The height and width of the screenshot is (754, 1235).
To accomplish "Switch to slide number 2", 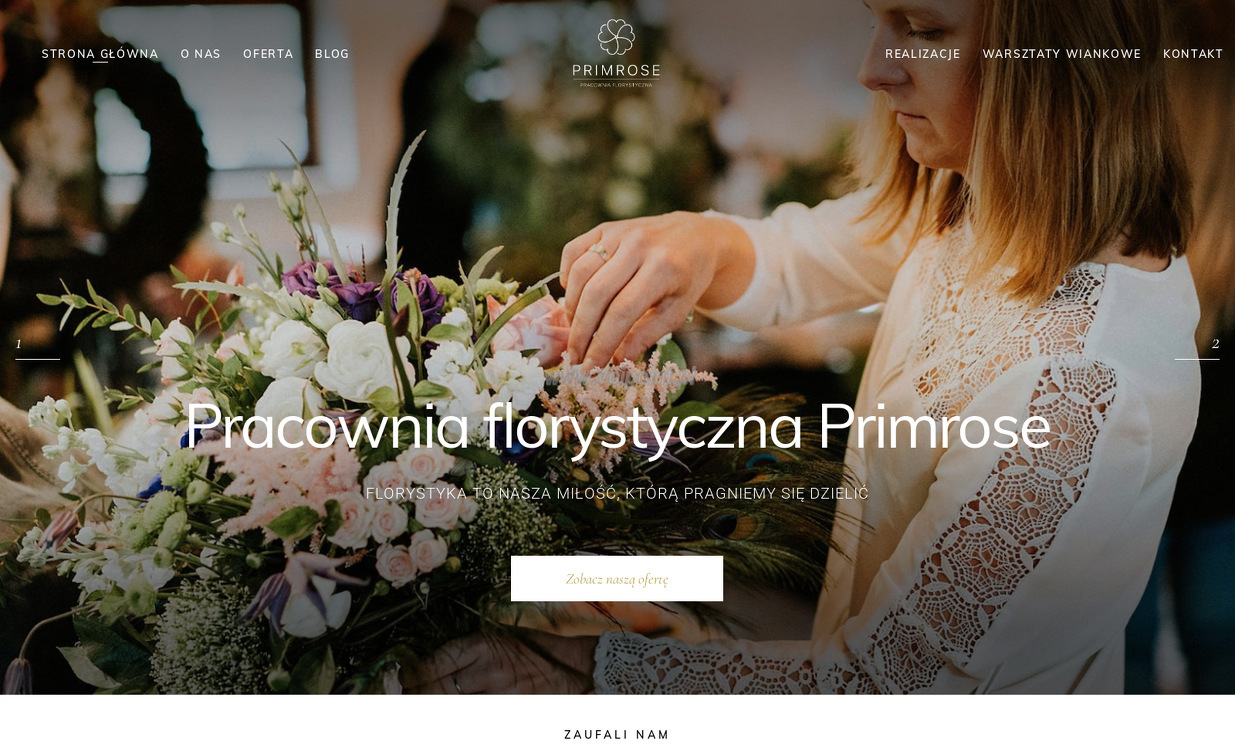I will 1216,344.
